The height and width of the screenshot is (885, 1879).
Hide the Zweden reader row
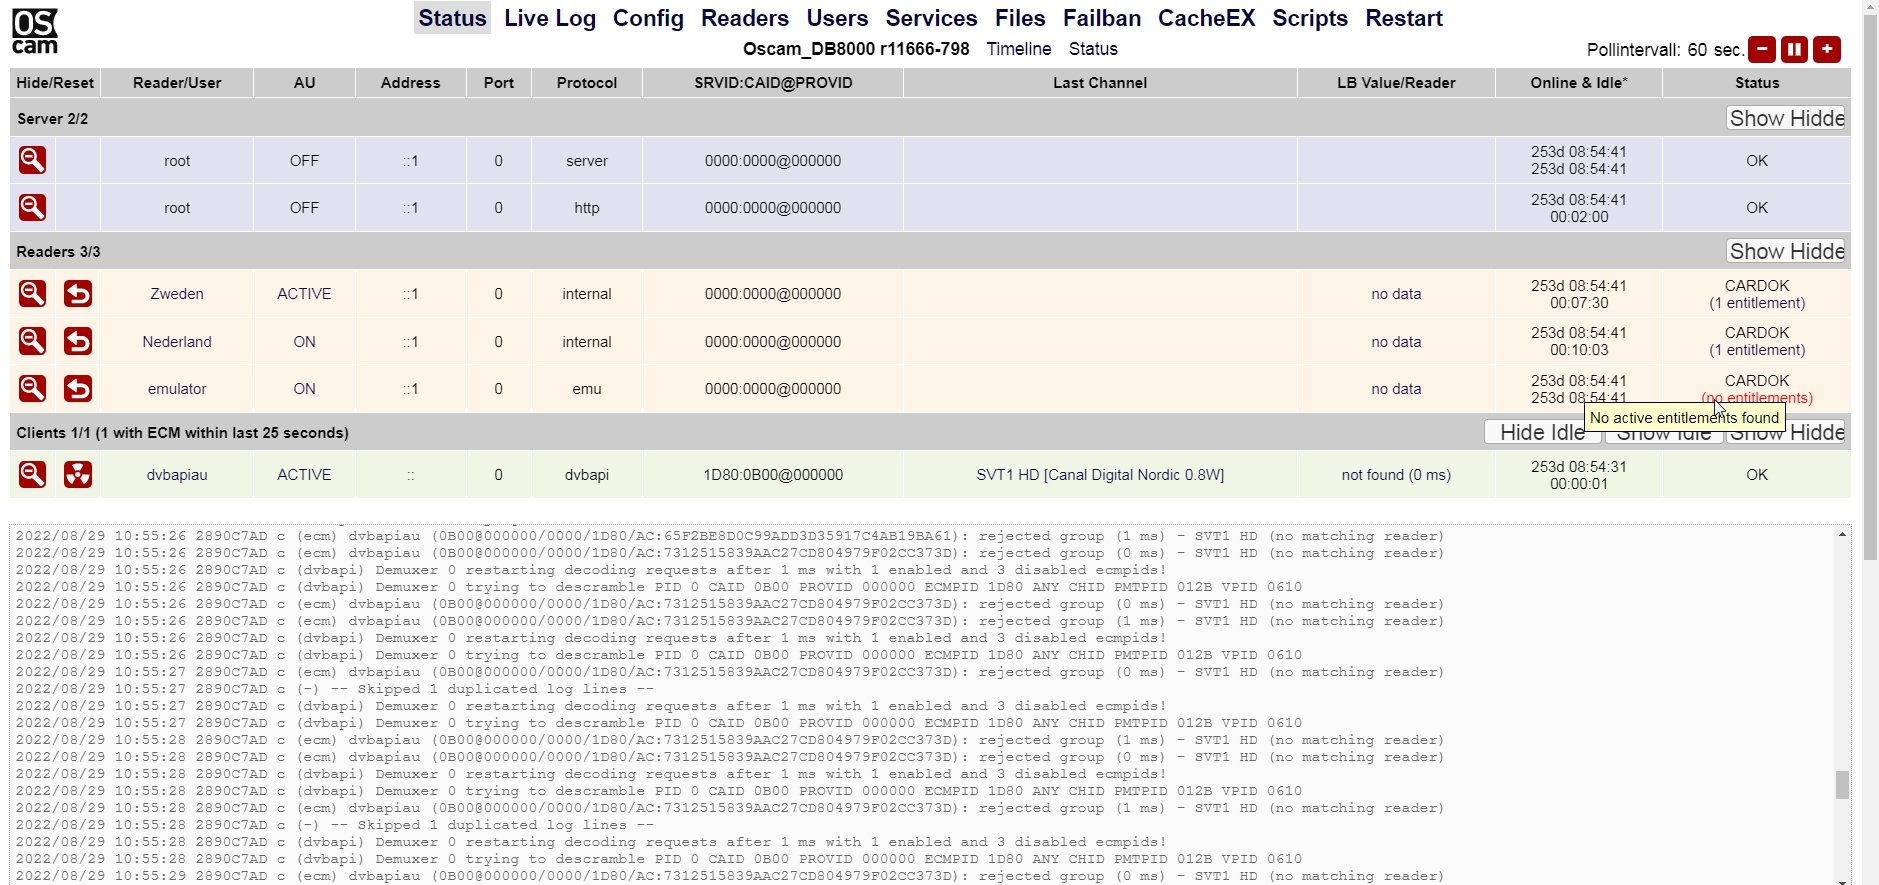coord(32,293)
